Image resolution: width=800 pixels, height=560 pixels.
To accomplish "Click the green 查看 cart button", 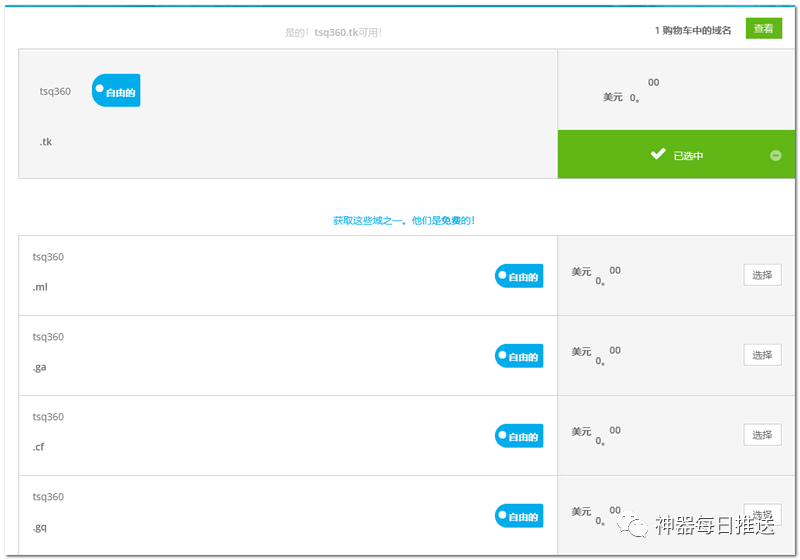I will pos(763,29).
